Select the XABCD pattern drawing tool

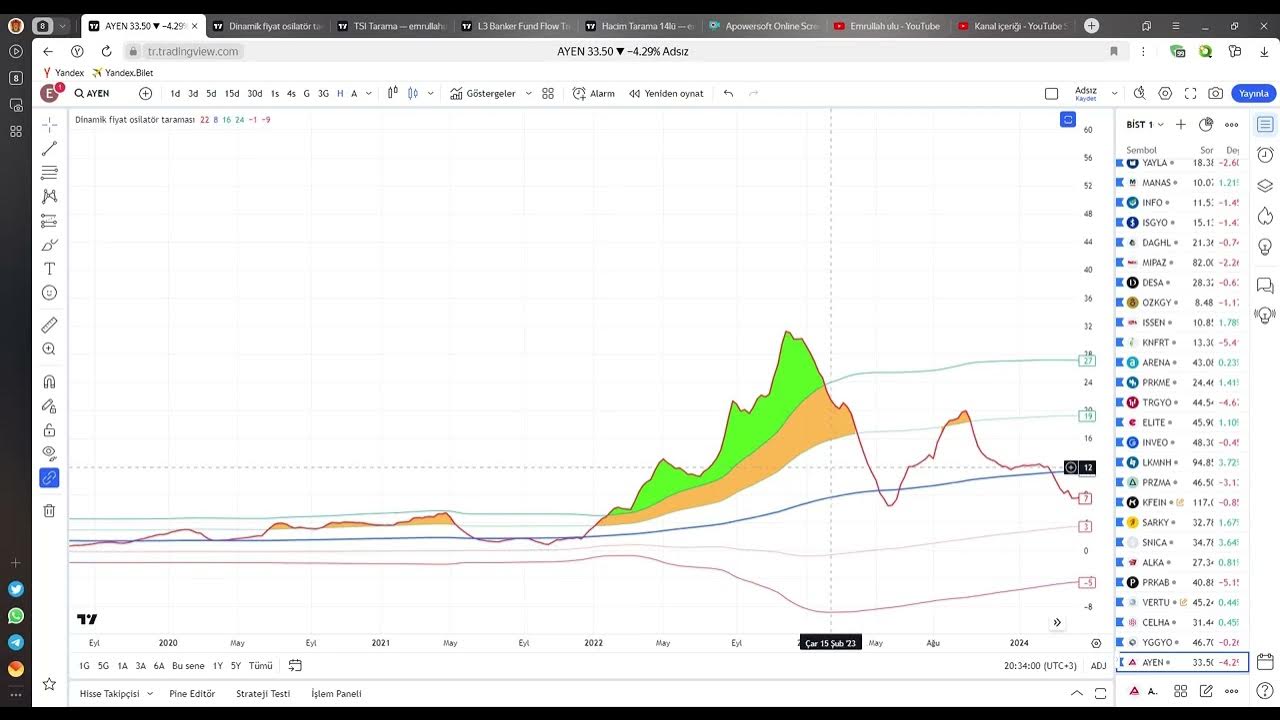pyautogui.click(x=49, y=197)
